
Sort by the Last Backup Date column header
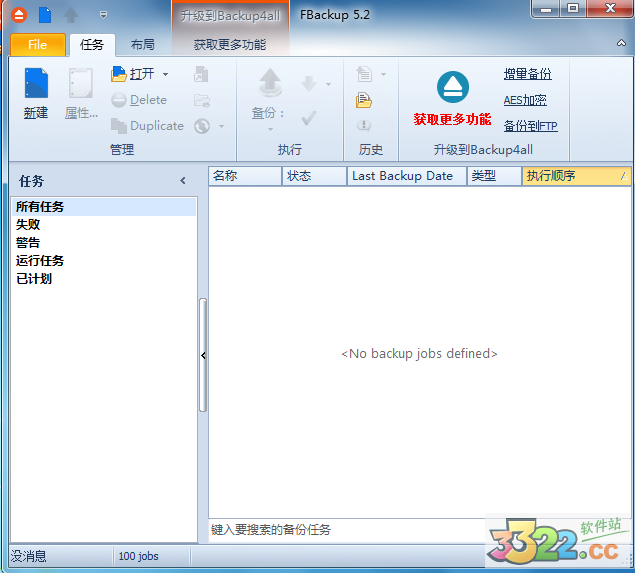[x=407, y=176]
